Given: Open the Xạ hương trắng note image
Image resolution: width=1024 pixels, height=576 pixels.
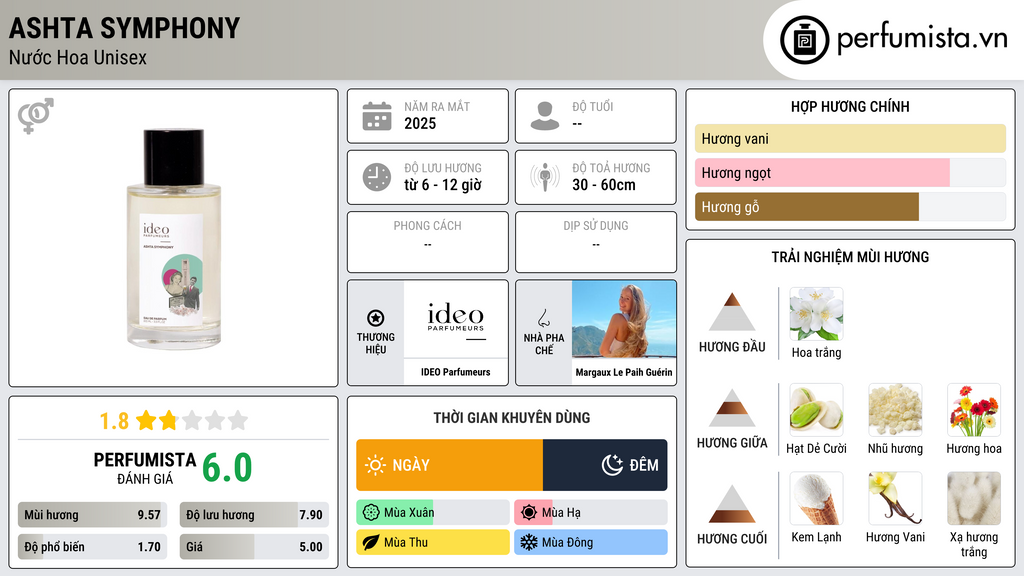Looking at the screenshot, I should (x=974, y=498).
